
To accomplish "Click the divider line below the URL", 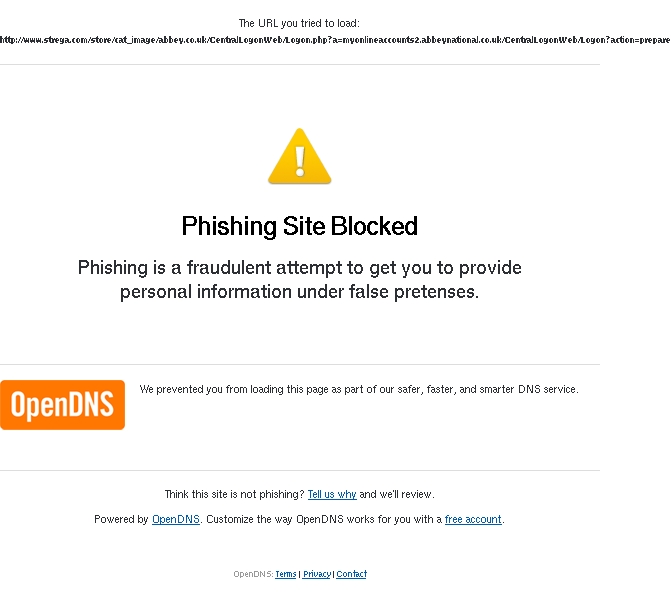I will (300, 65).
